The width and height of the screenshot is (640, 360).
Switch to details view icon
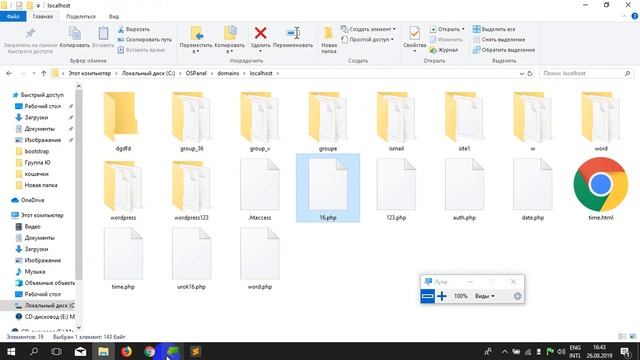[622, 337]
